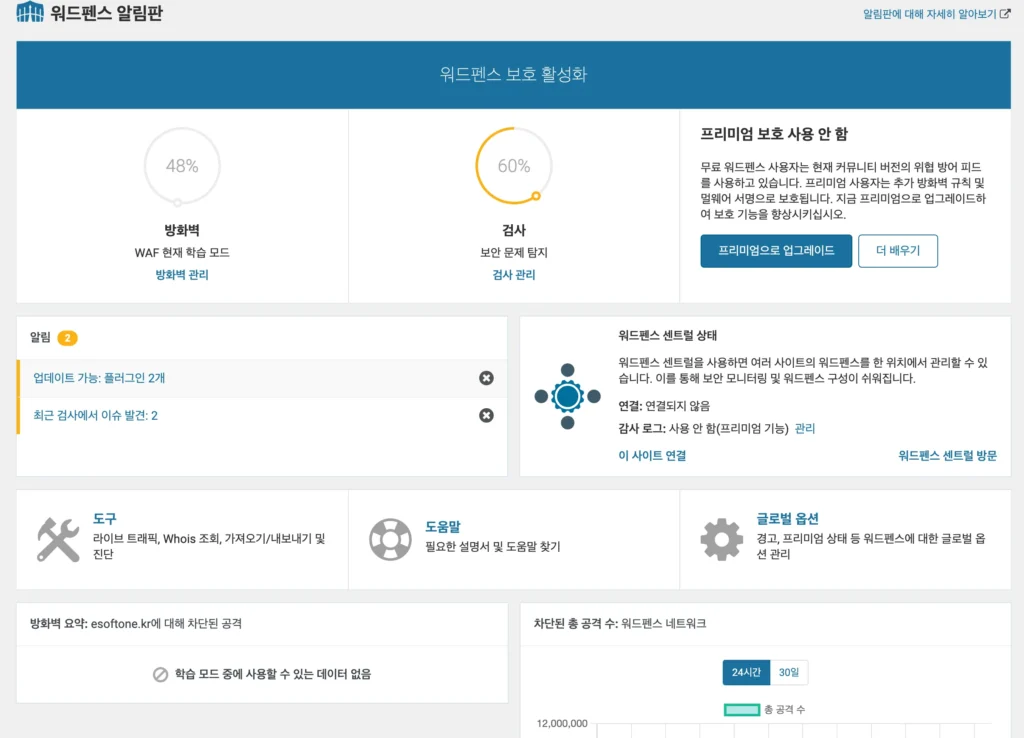The image size is (1024, 738).
Task: Open 업데이트 가능: 플러그인 2개 notice
Action: click(x=99, y=378)
